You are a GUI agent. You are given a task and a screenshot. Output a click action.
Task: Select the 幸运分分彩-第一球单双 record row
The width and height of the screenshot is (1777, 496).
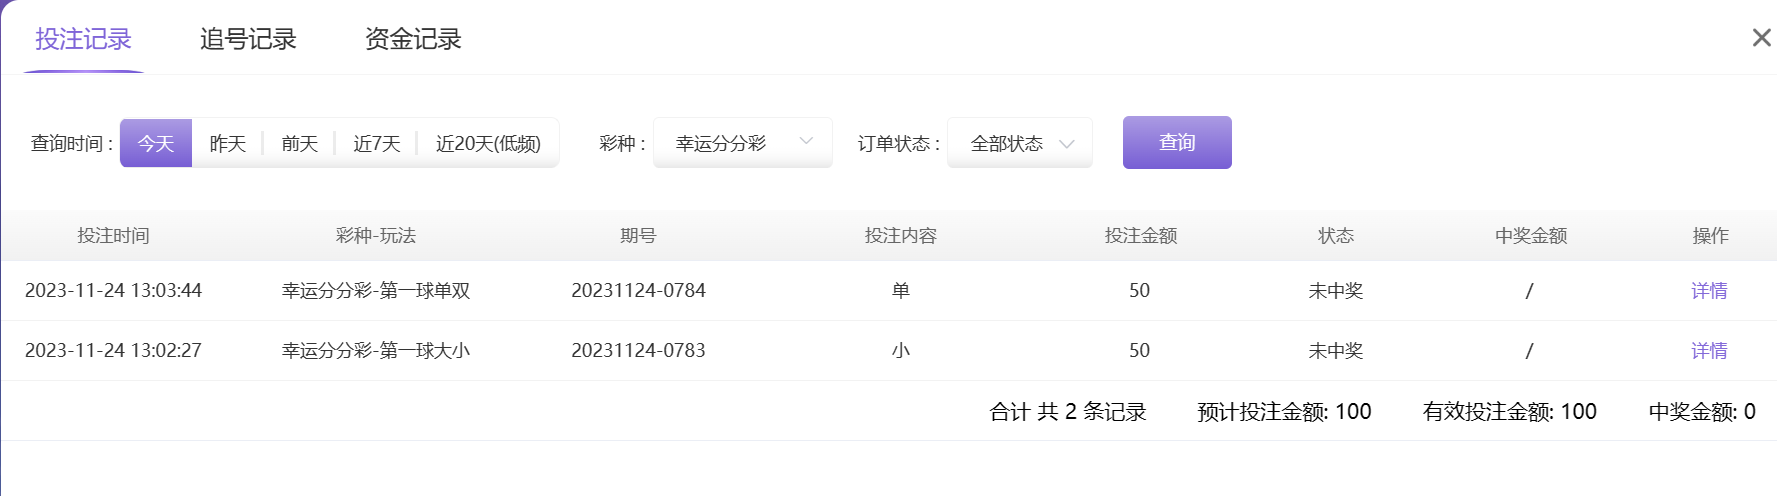376,291
